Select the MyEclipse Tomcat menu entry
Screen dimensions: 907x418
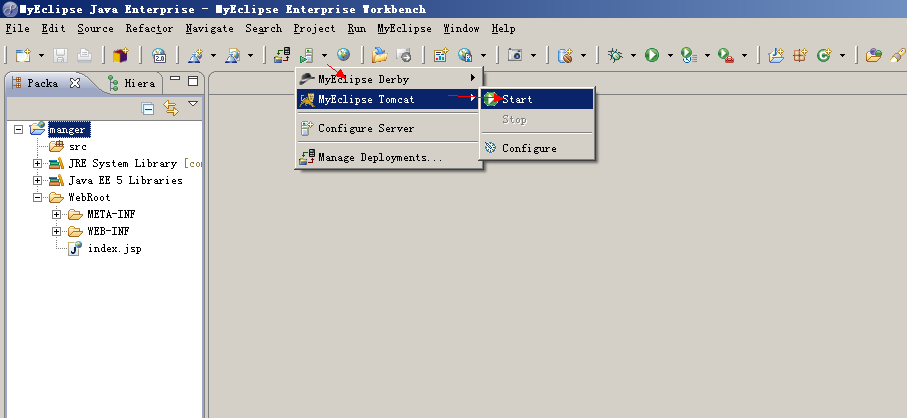(x=389, y=99)
